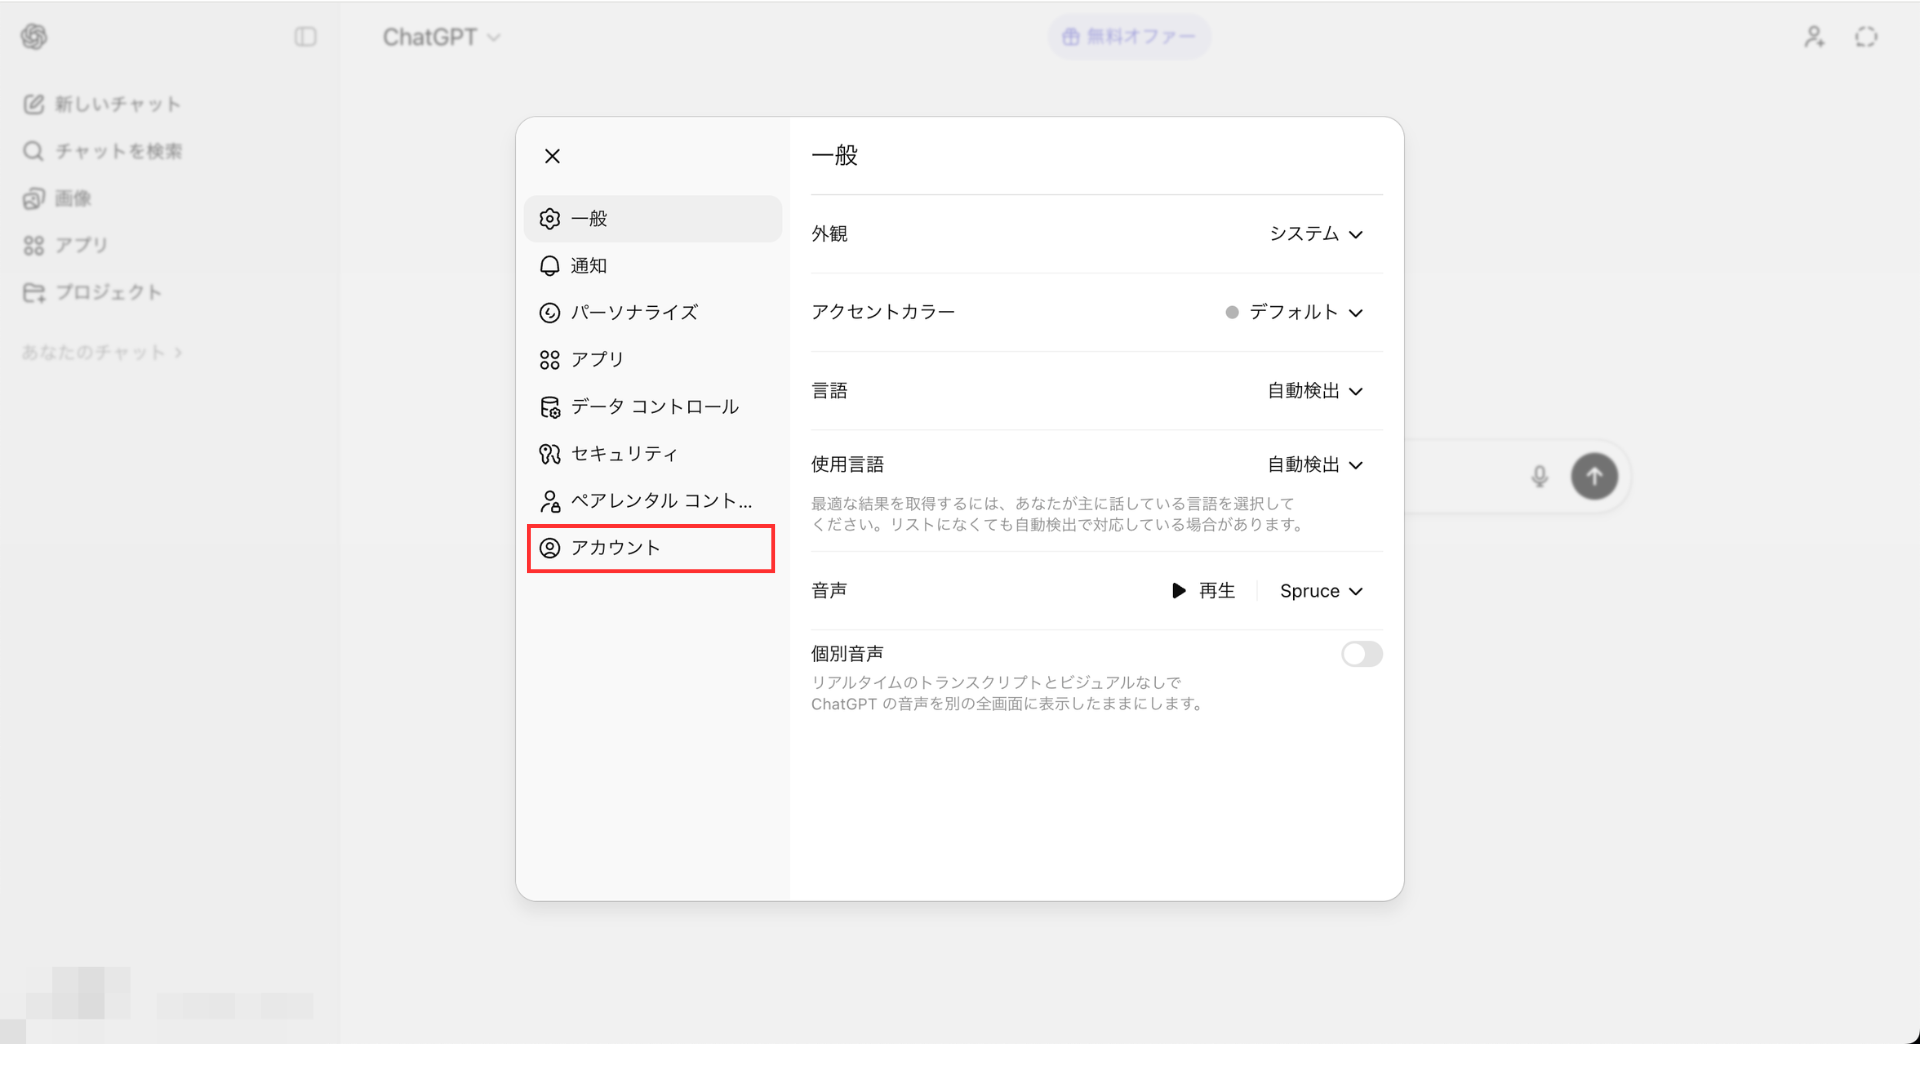Switch to the パーソナライズ settings tab
1920x1080 pixels.
click(633, 312)
